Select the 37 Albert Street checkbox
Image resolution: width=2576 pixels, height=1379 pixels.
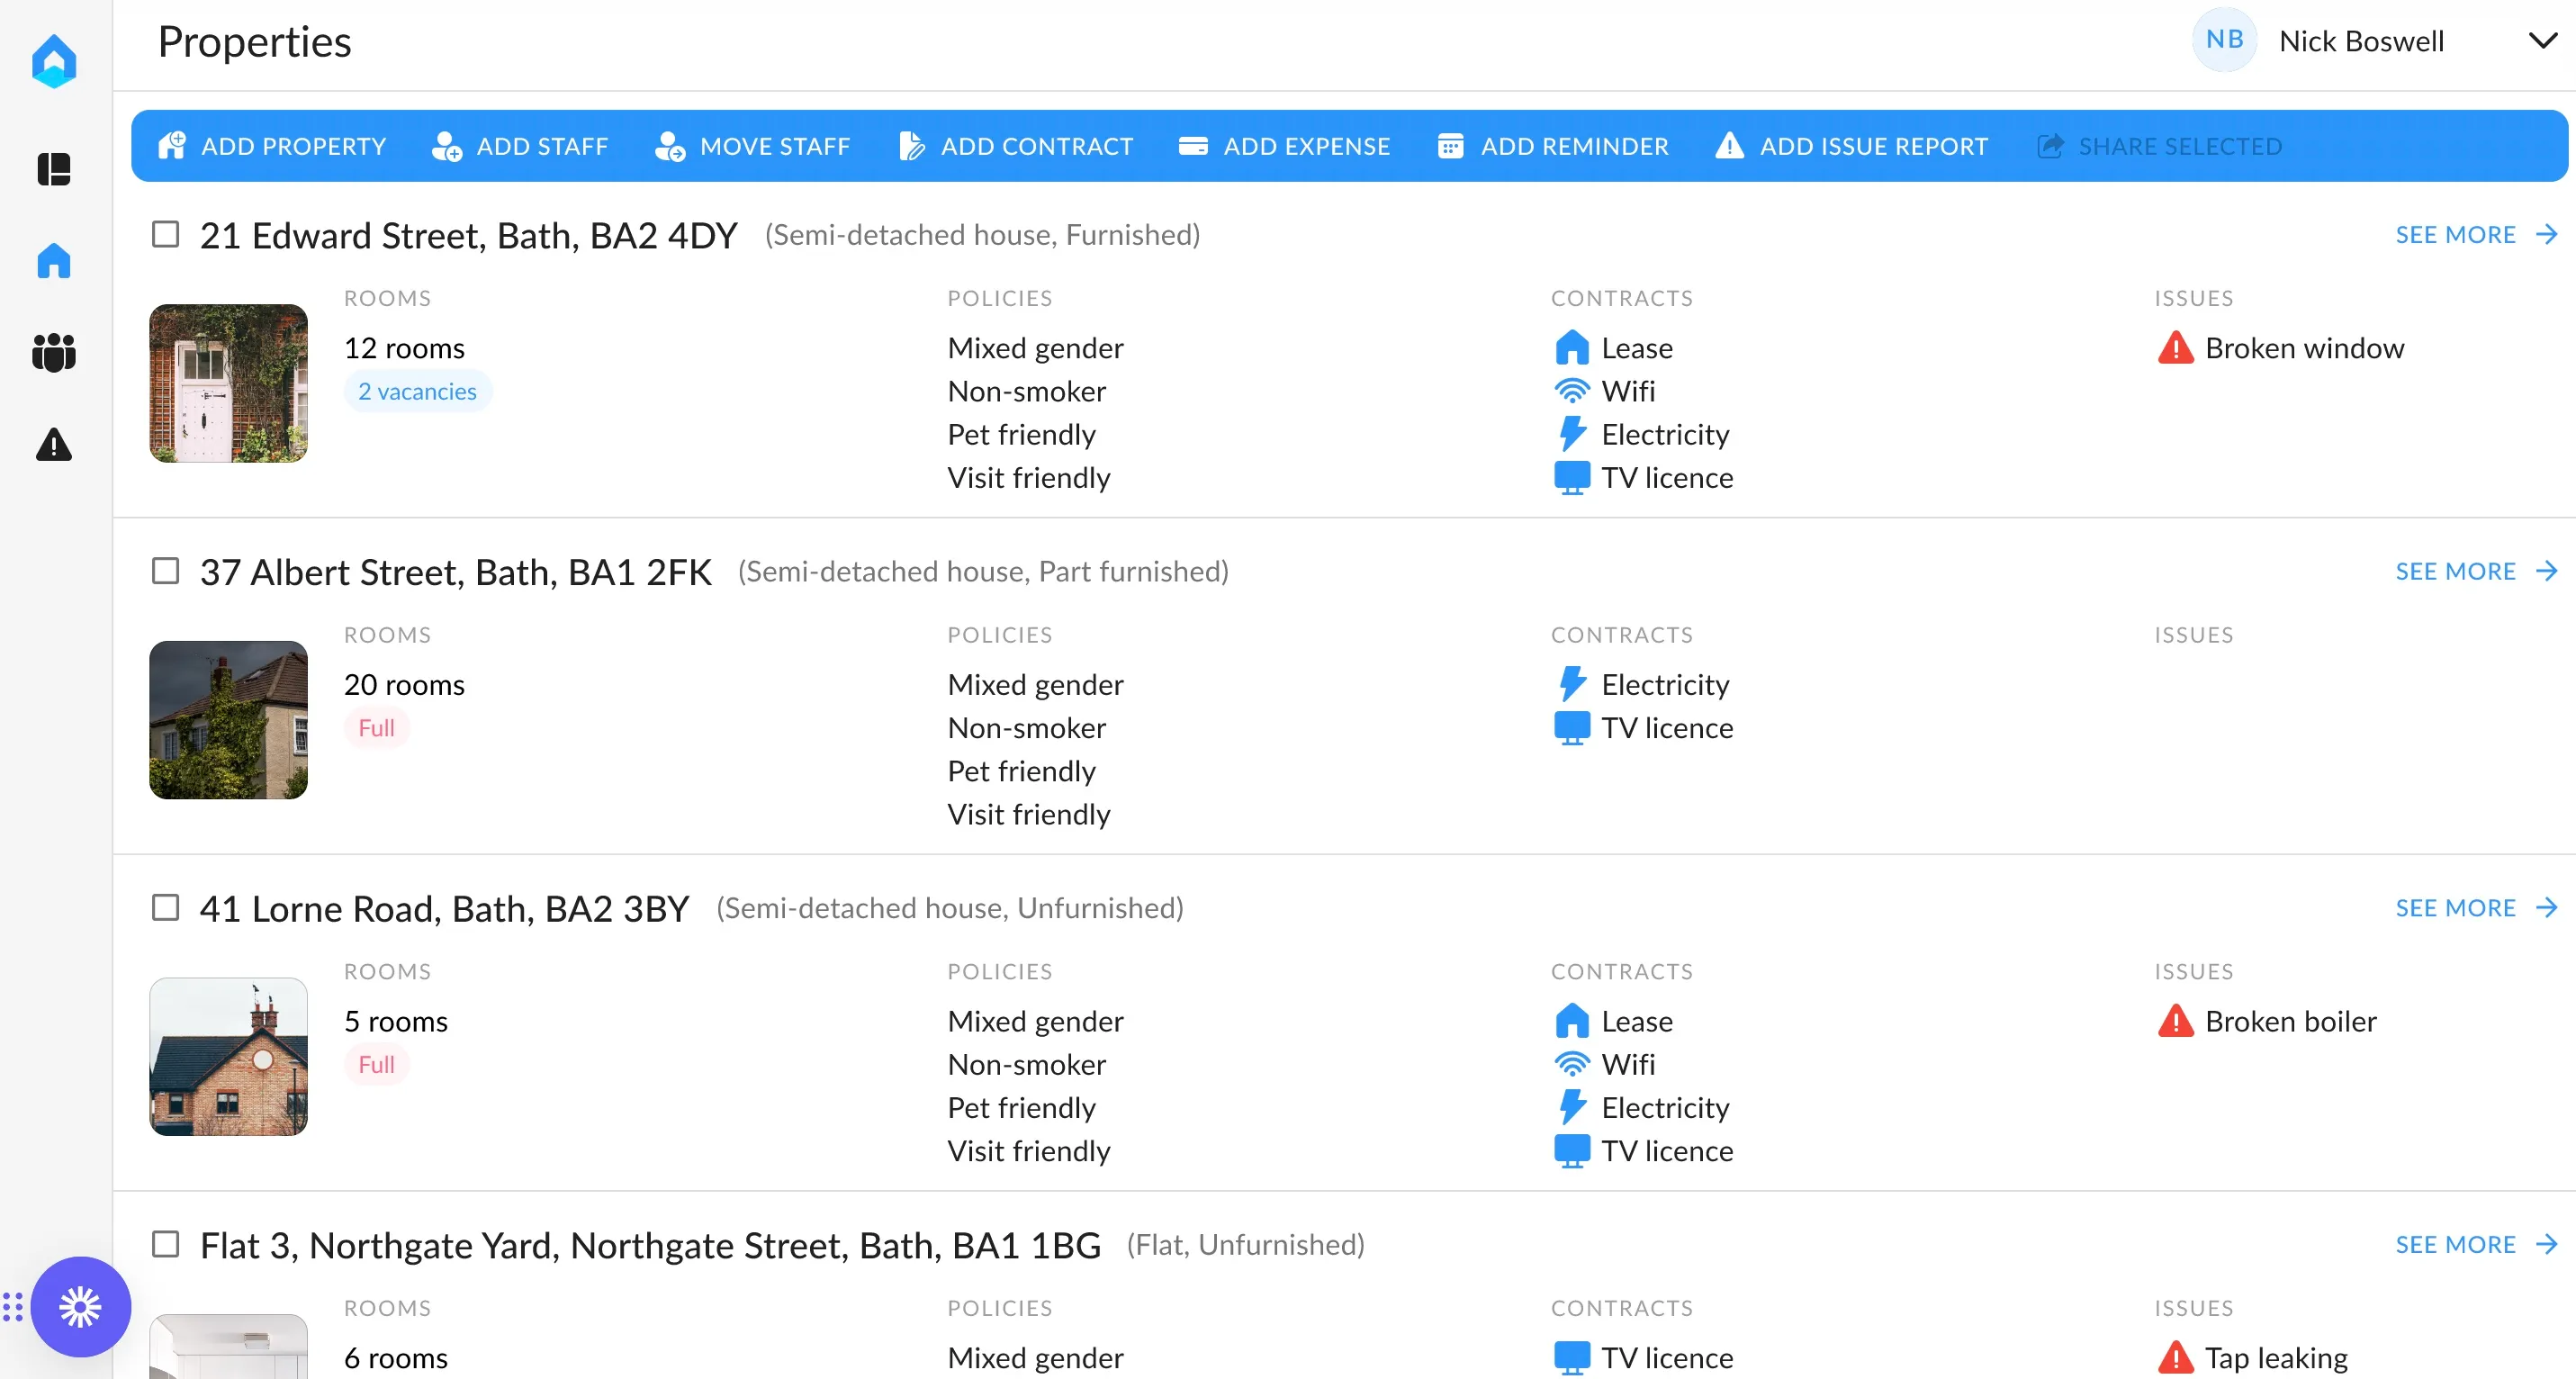[166, 571]
